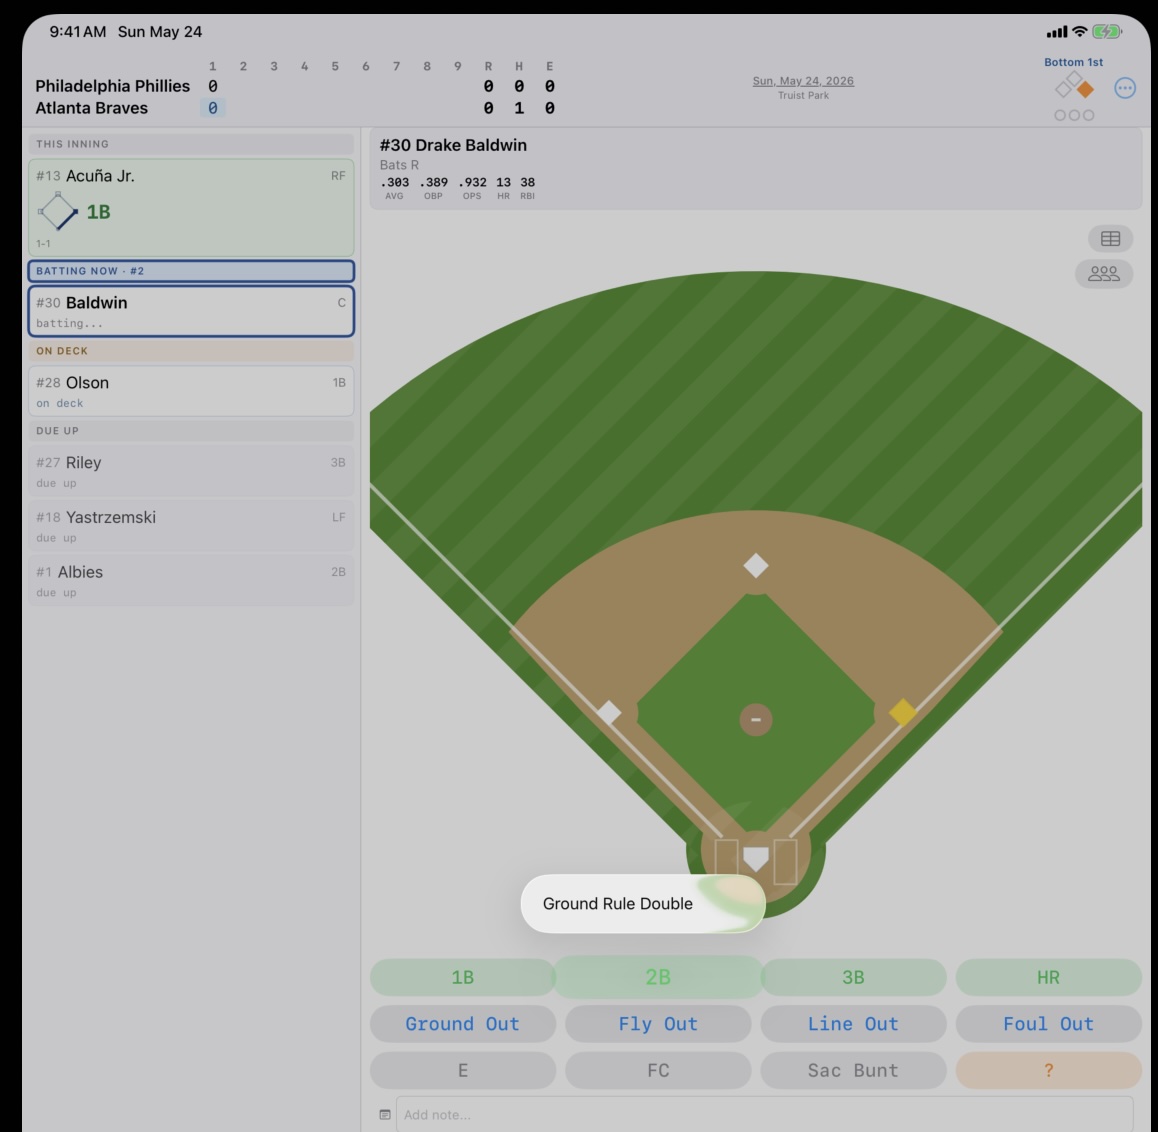Tap the Atlanta Braves team name
The image size is (1158, 1132).
[92, 108]
